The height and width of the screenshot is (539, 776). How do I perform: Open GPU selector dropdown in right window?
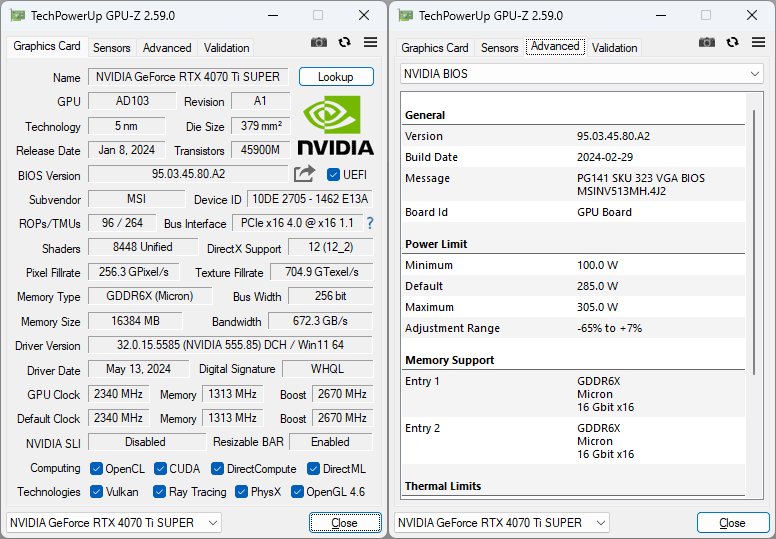pyautogui.click(x=502, y=523)
